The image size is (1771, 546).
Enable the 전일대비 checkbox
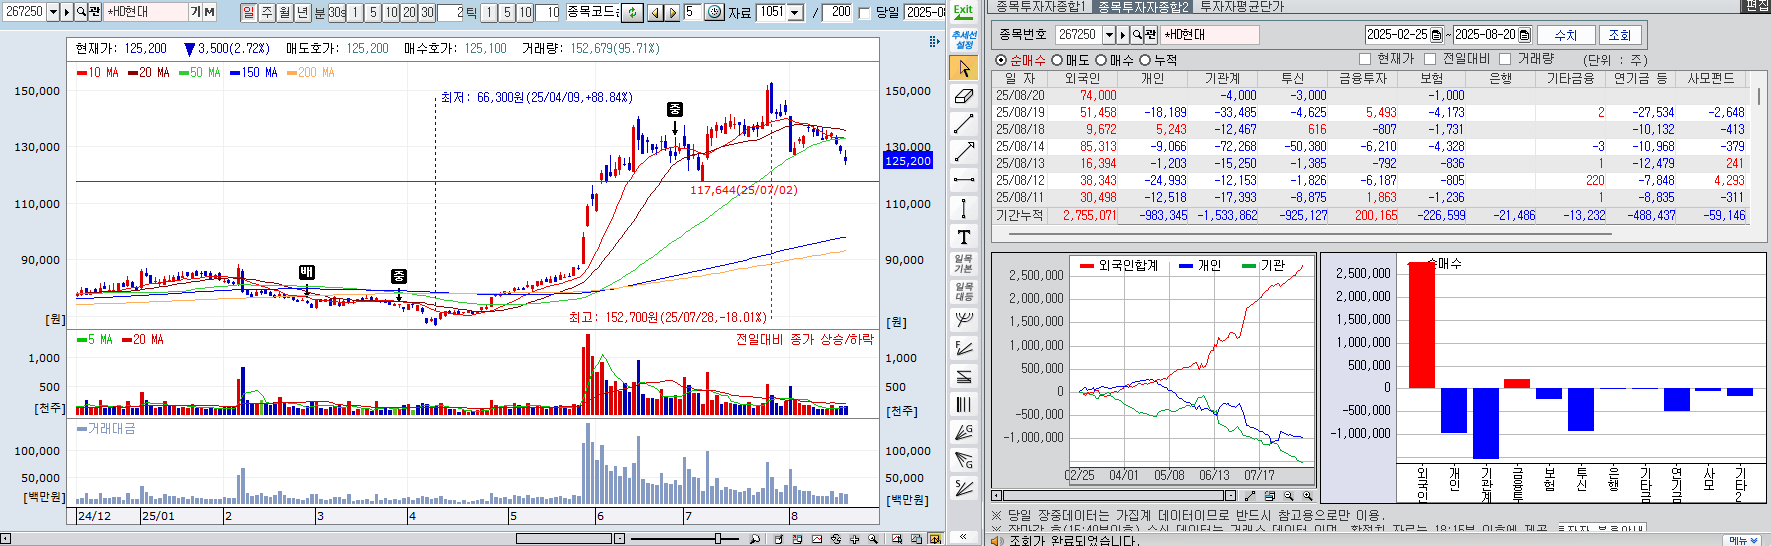[x=1430, y=59]
